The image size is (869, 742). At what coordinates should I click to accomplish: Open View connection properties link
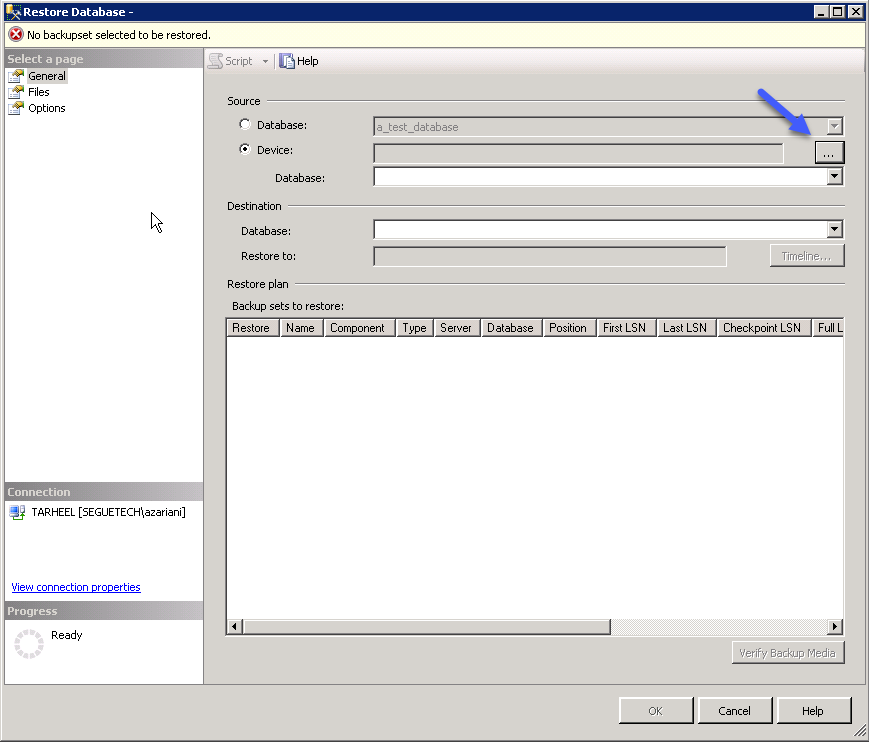click(x=76, y=587)
